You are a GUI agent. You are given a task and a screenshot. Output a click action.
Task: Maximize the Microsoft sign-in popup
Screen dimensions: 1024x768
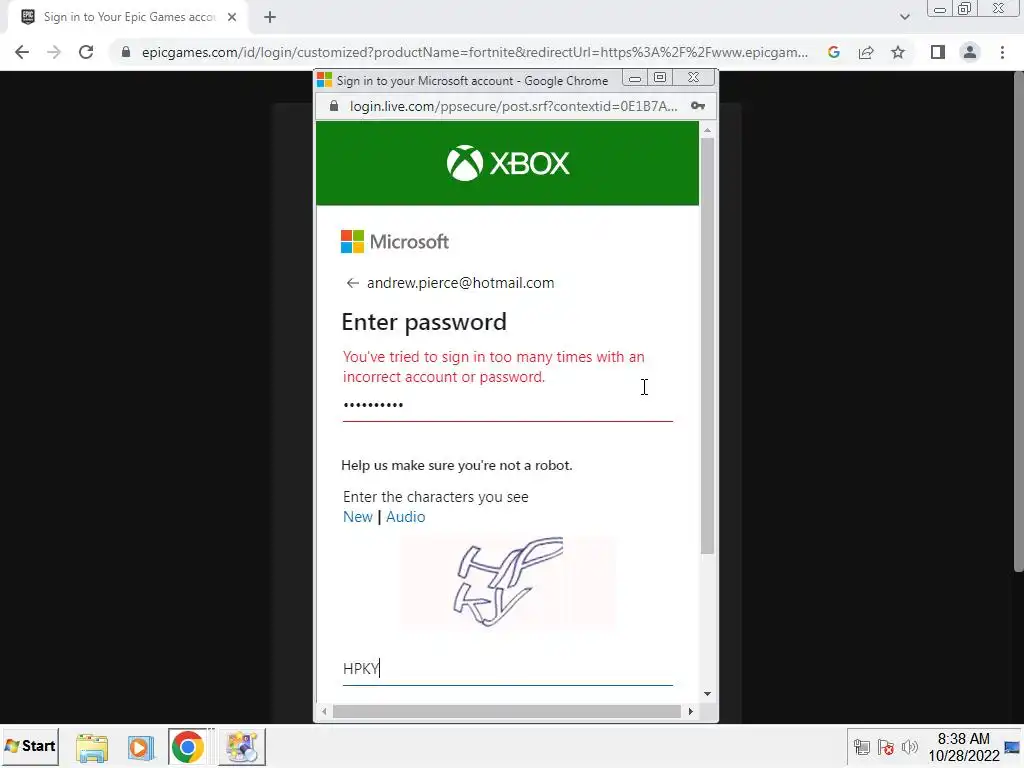coord(660,78)
